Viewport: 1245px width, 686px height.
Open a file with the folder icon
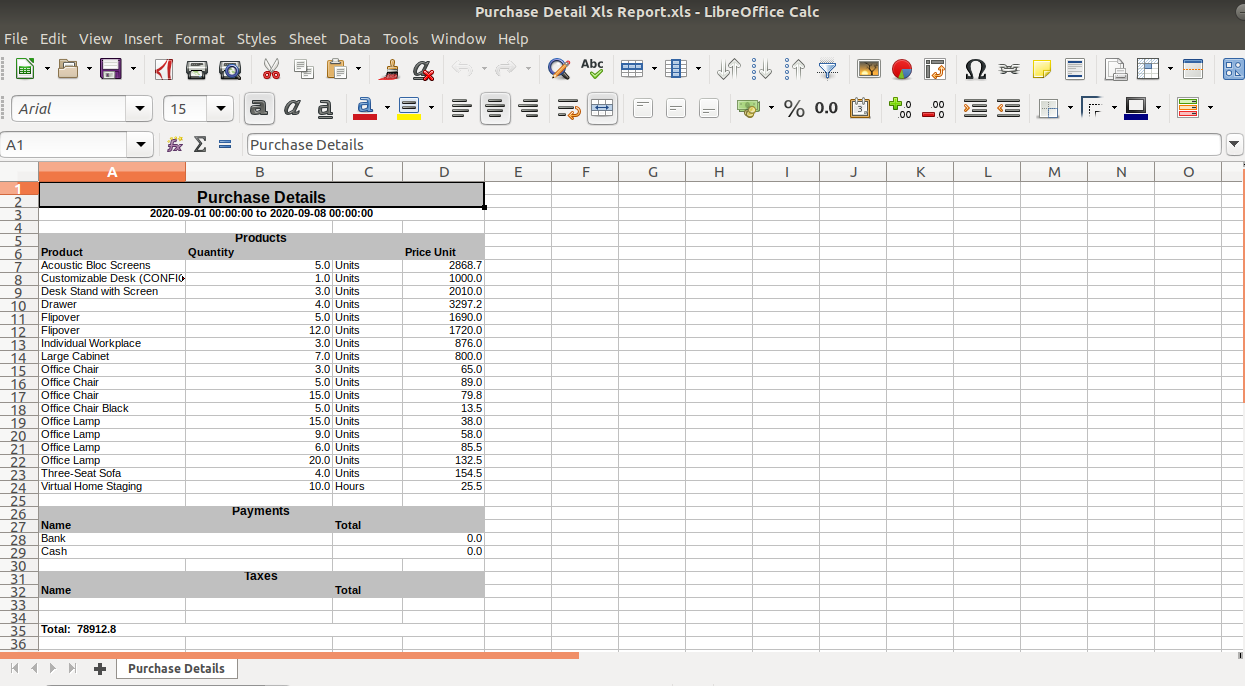tap(68, 69)
